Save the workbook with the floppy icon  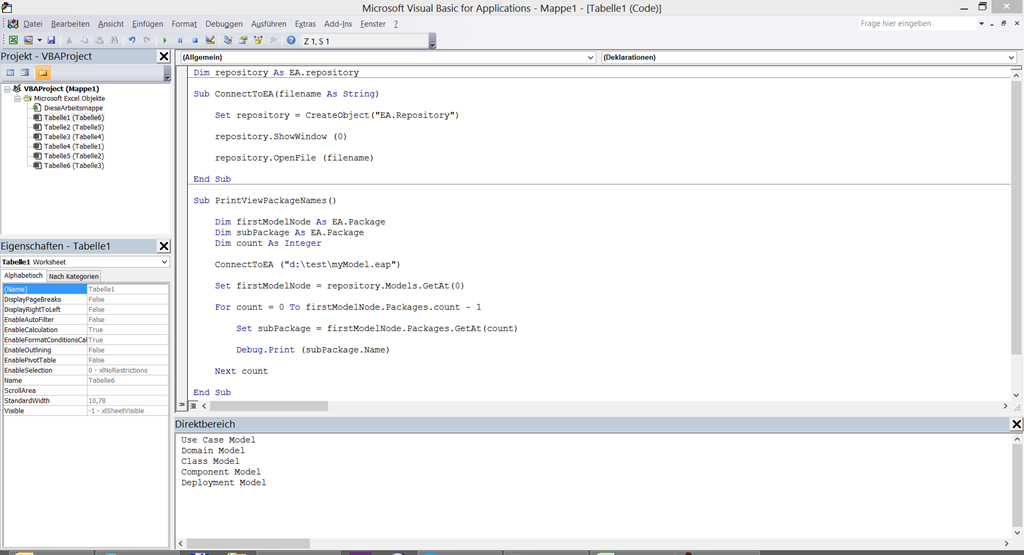coord(51,40)
